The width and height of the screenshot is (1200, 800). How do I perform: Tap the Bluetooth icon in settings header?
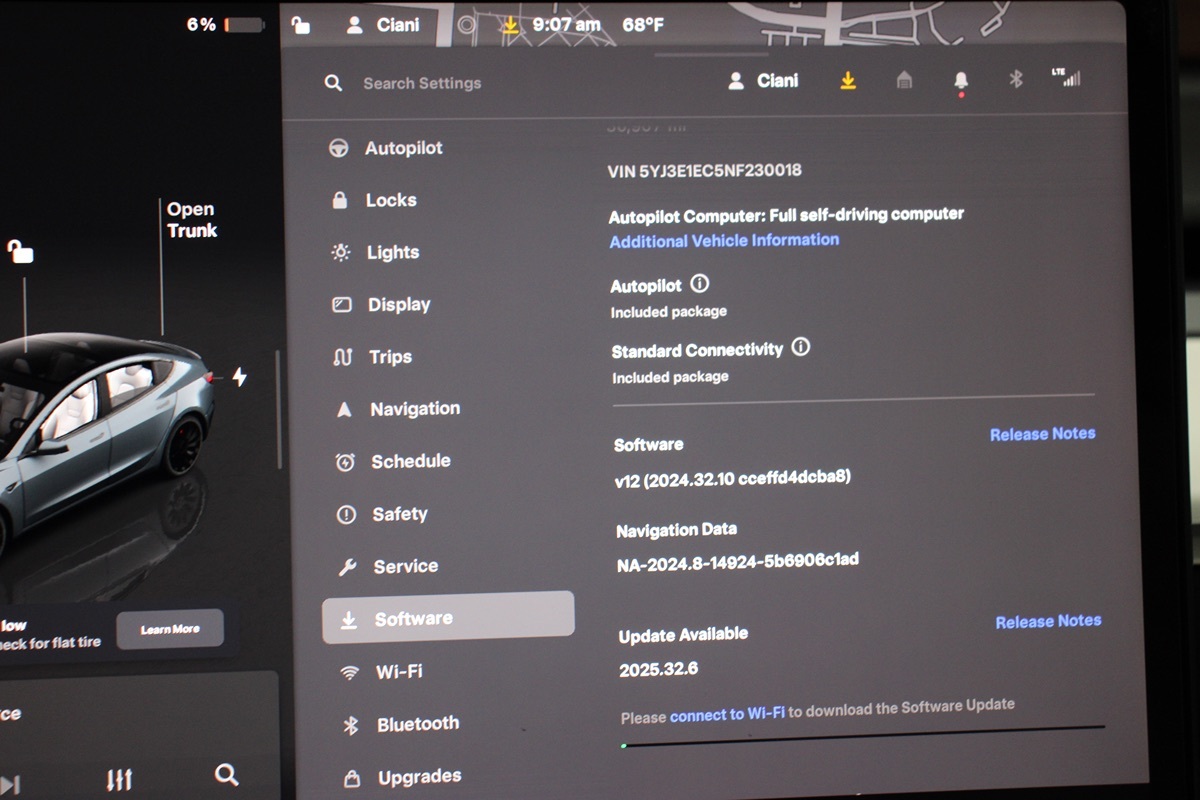tap(1015, 79)
